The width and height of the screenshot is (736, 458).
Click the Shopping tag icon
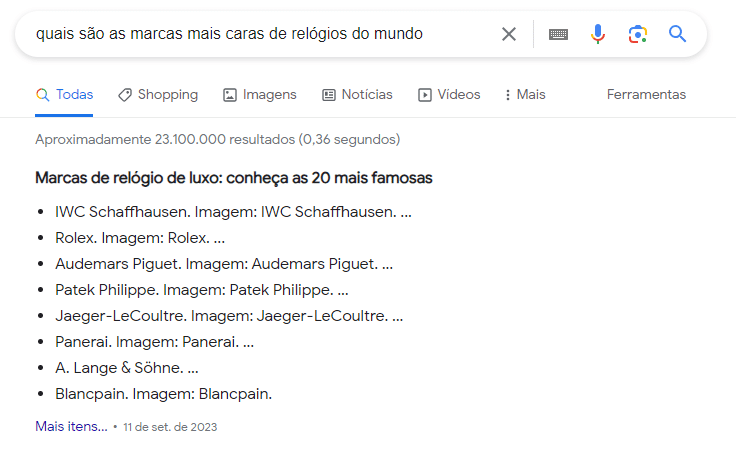(125, 95)
